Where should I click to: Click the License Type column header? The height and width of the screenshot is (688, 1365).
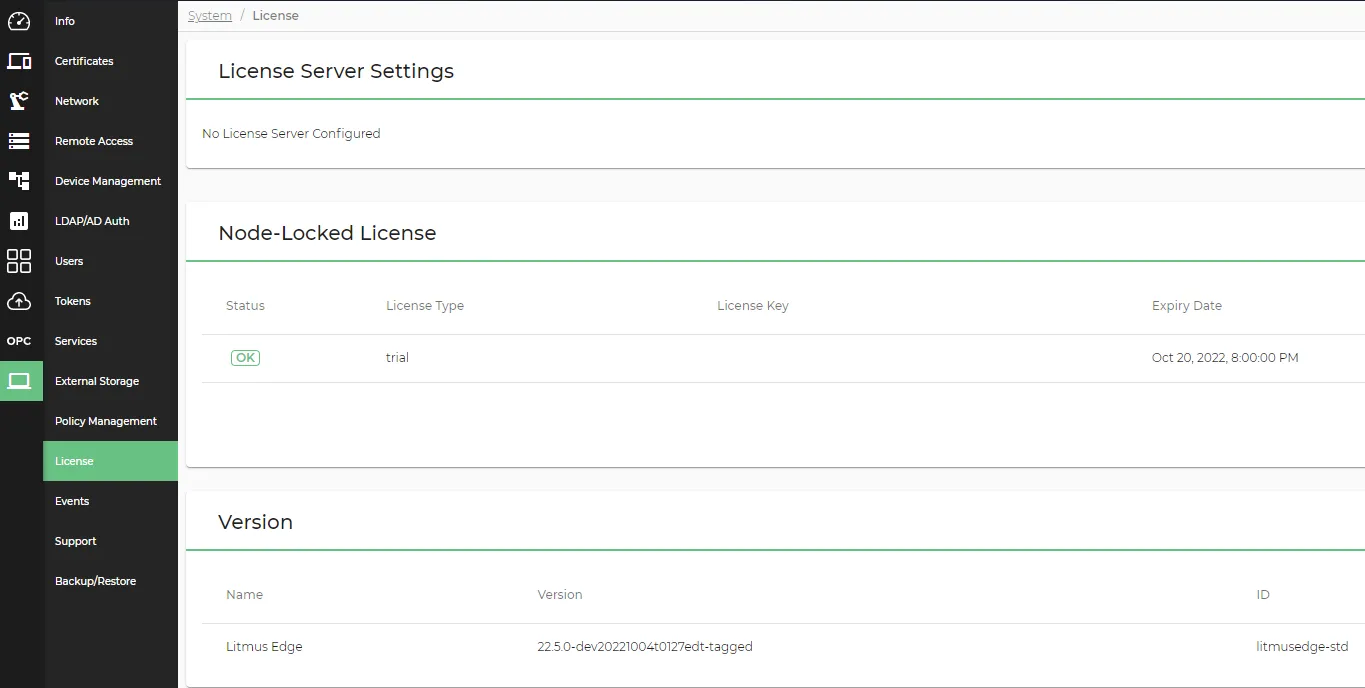(425, 306)
